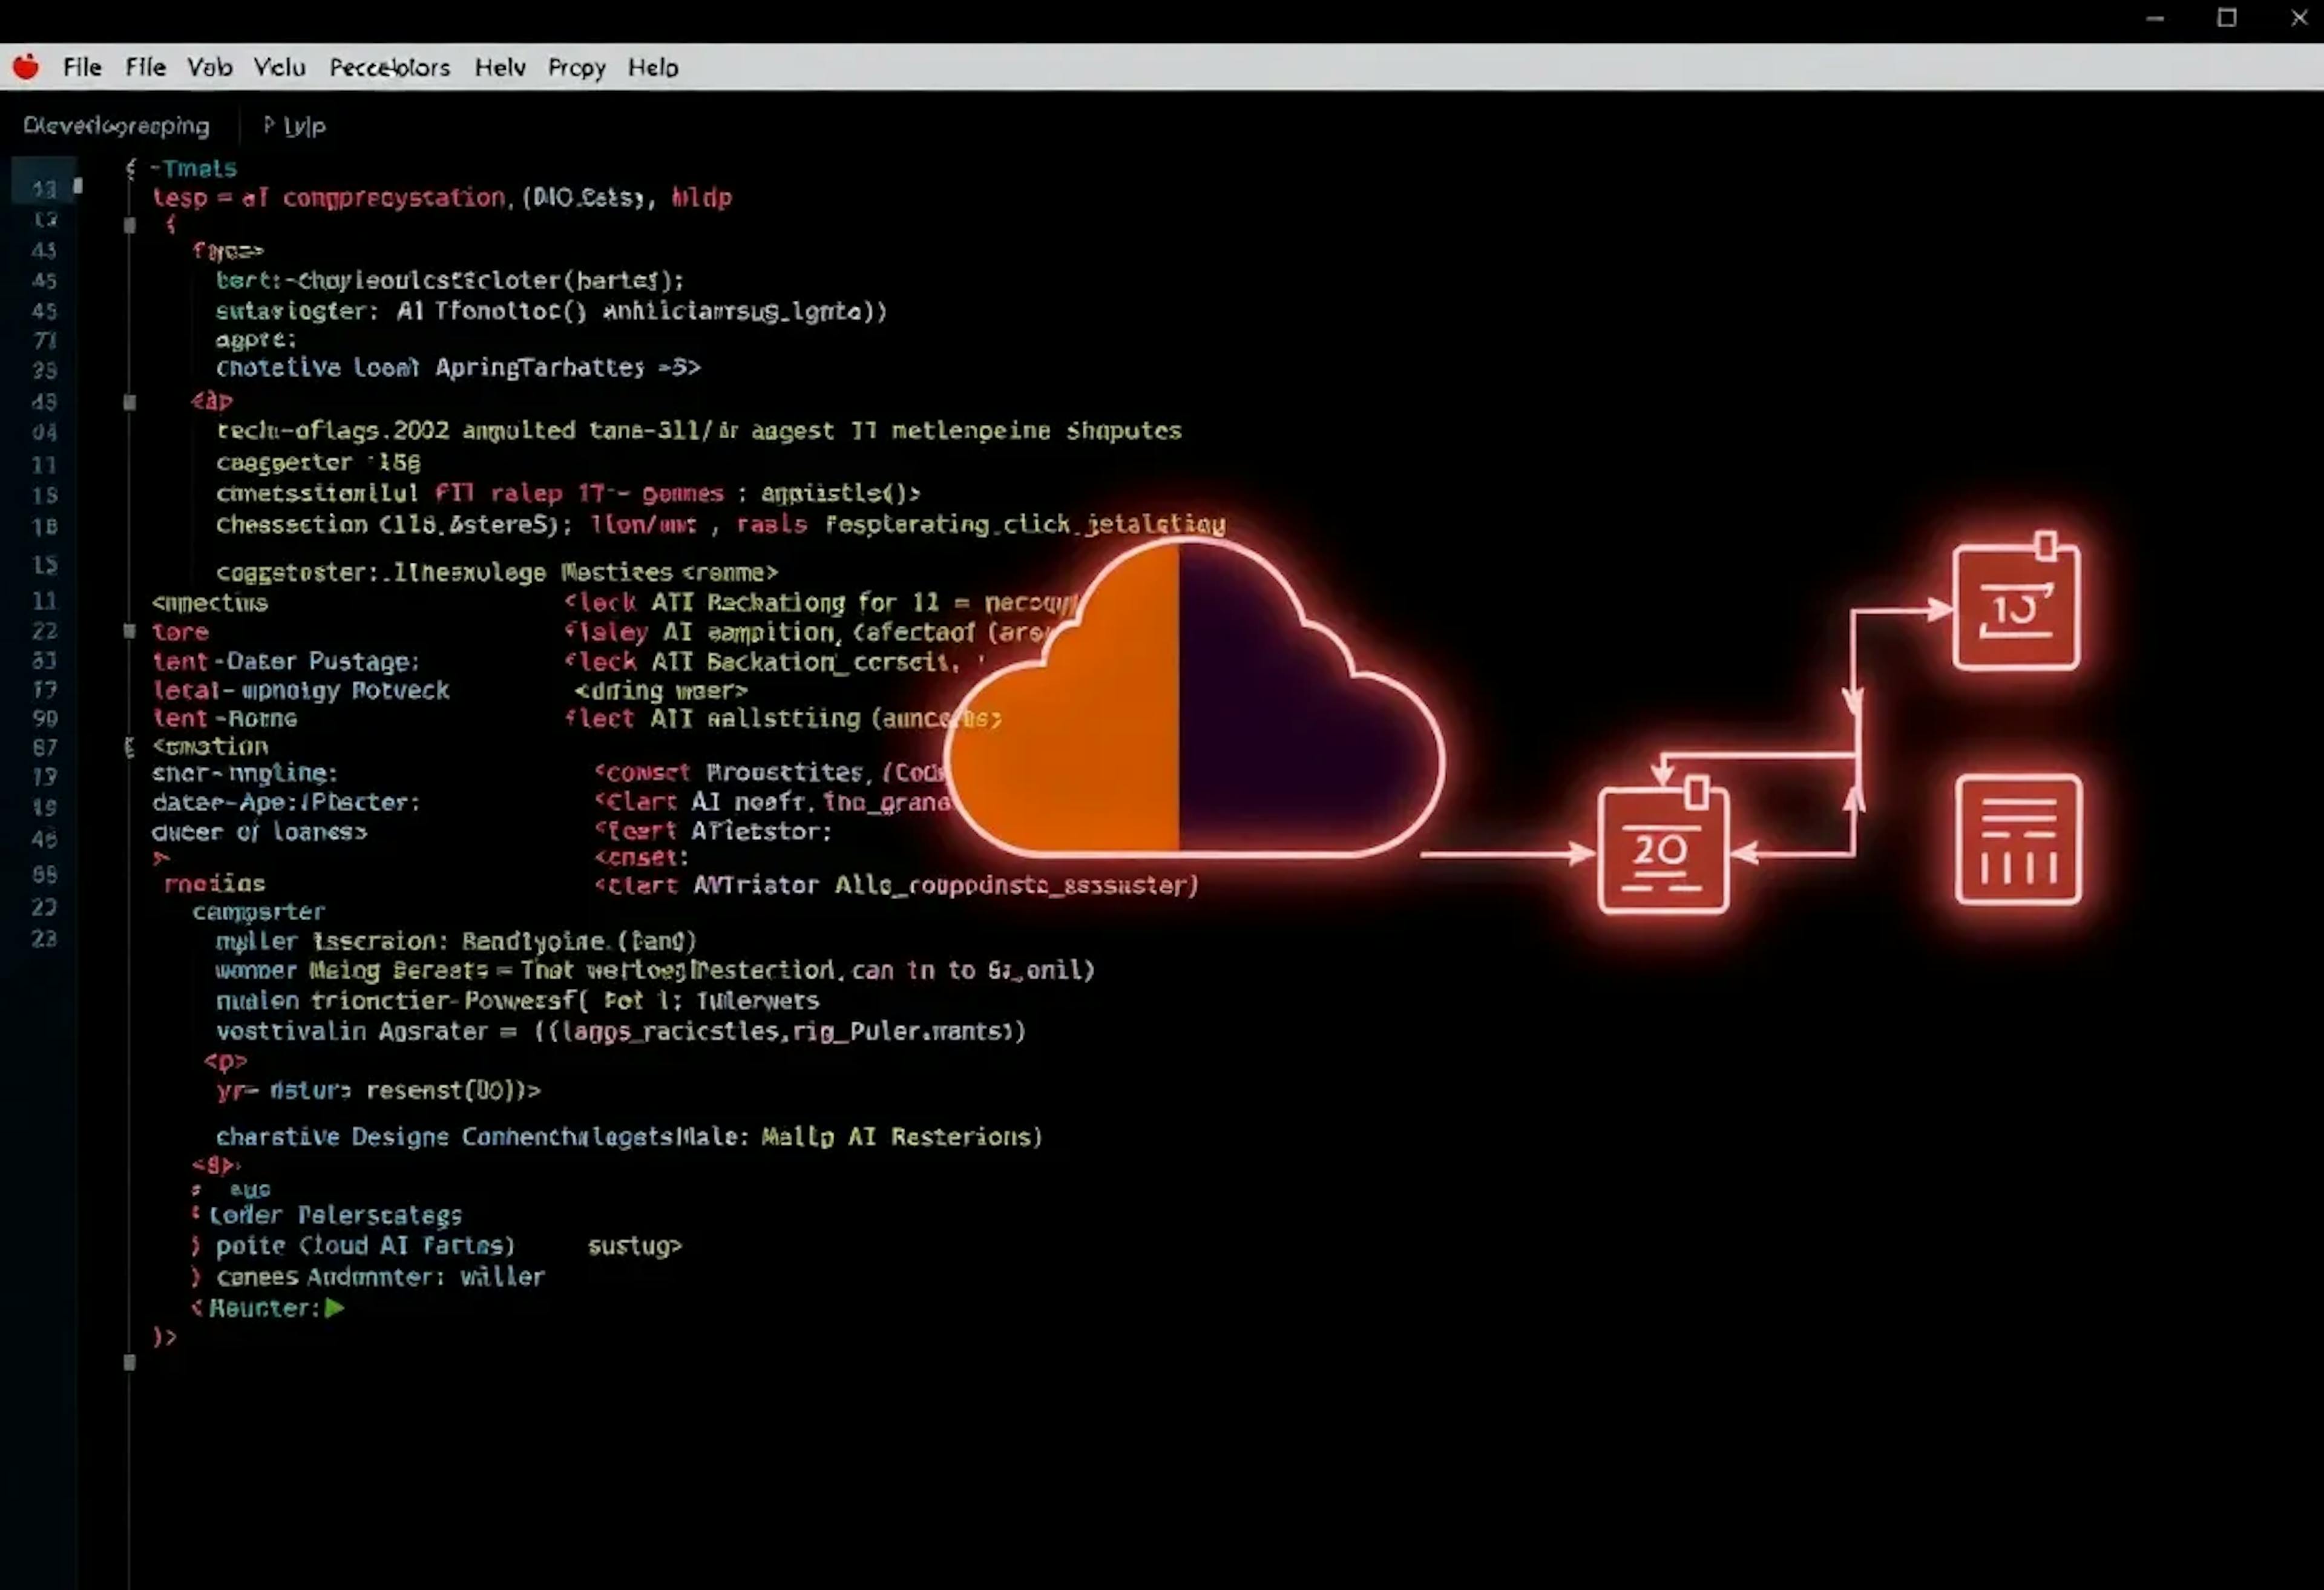Viewport: 2324px width, 1590px height.
Task: Click the Peccelolors menu item
Action: pos(389,67)
